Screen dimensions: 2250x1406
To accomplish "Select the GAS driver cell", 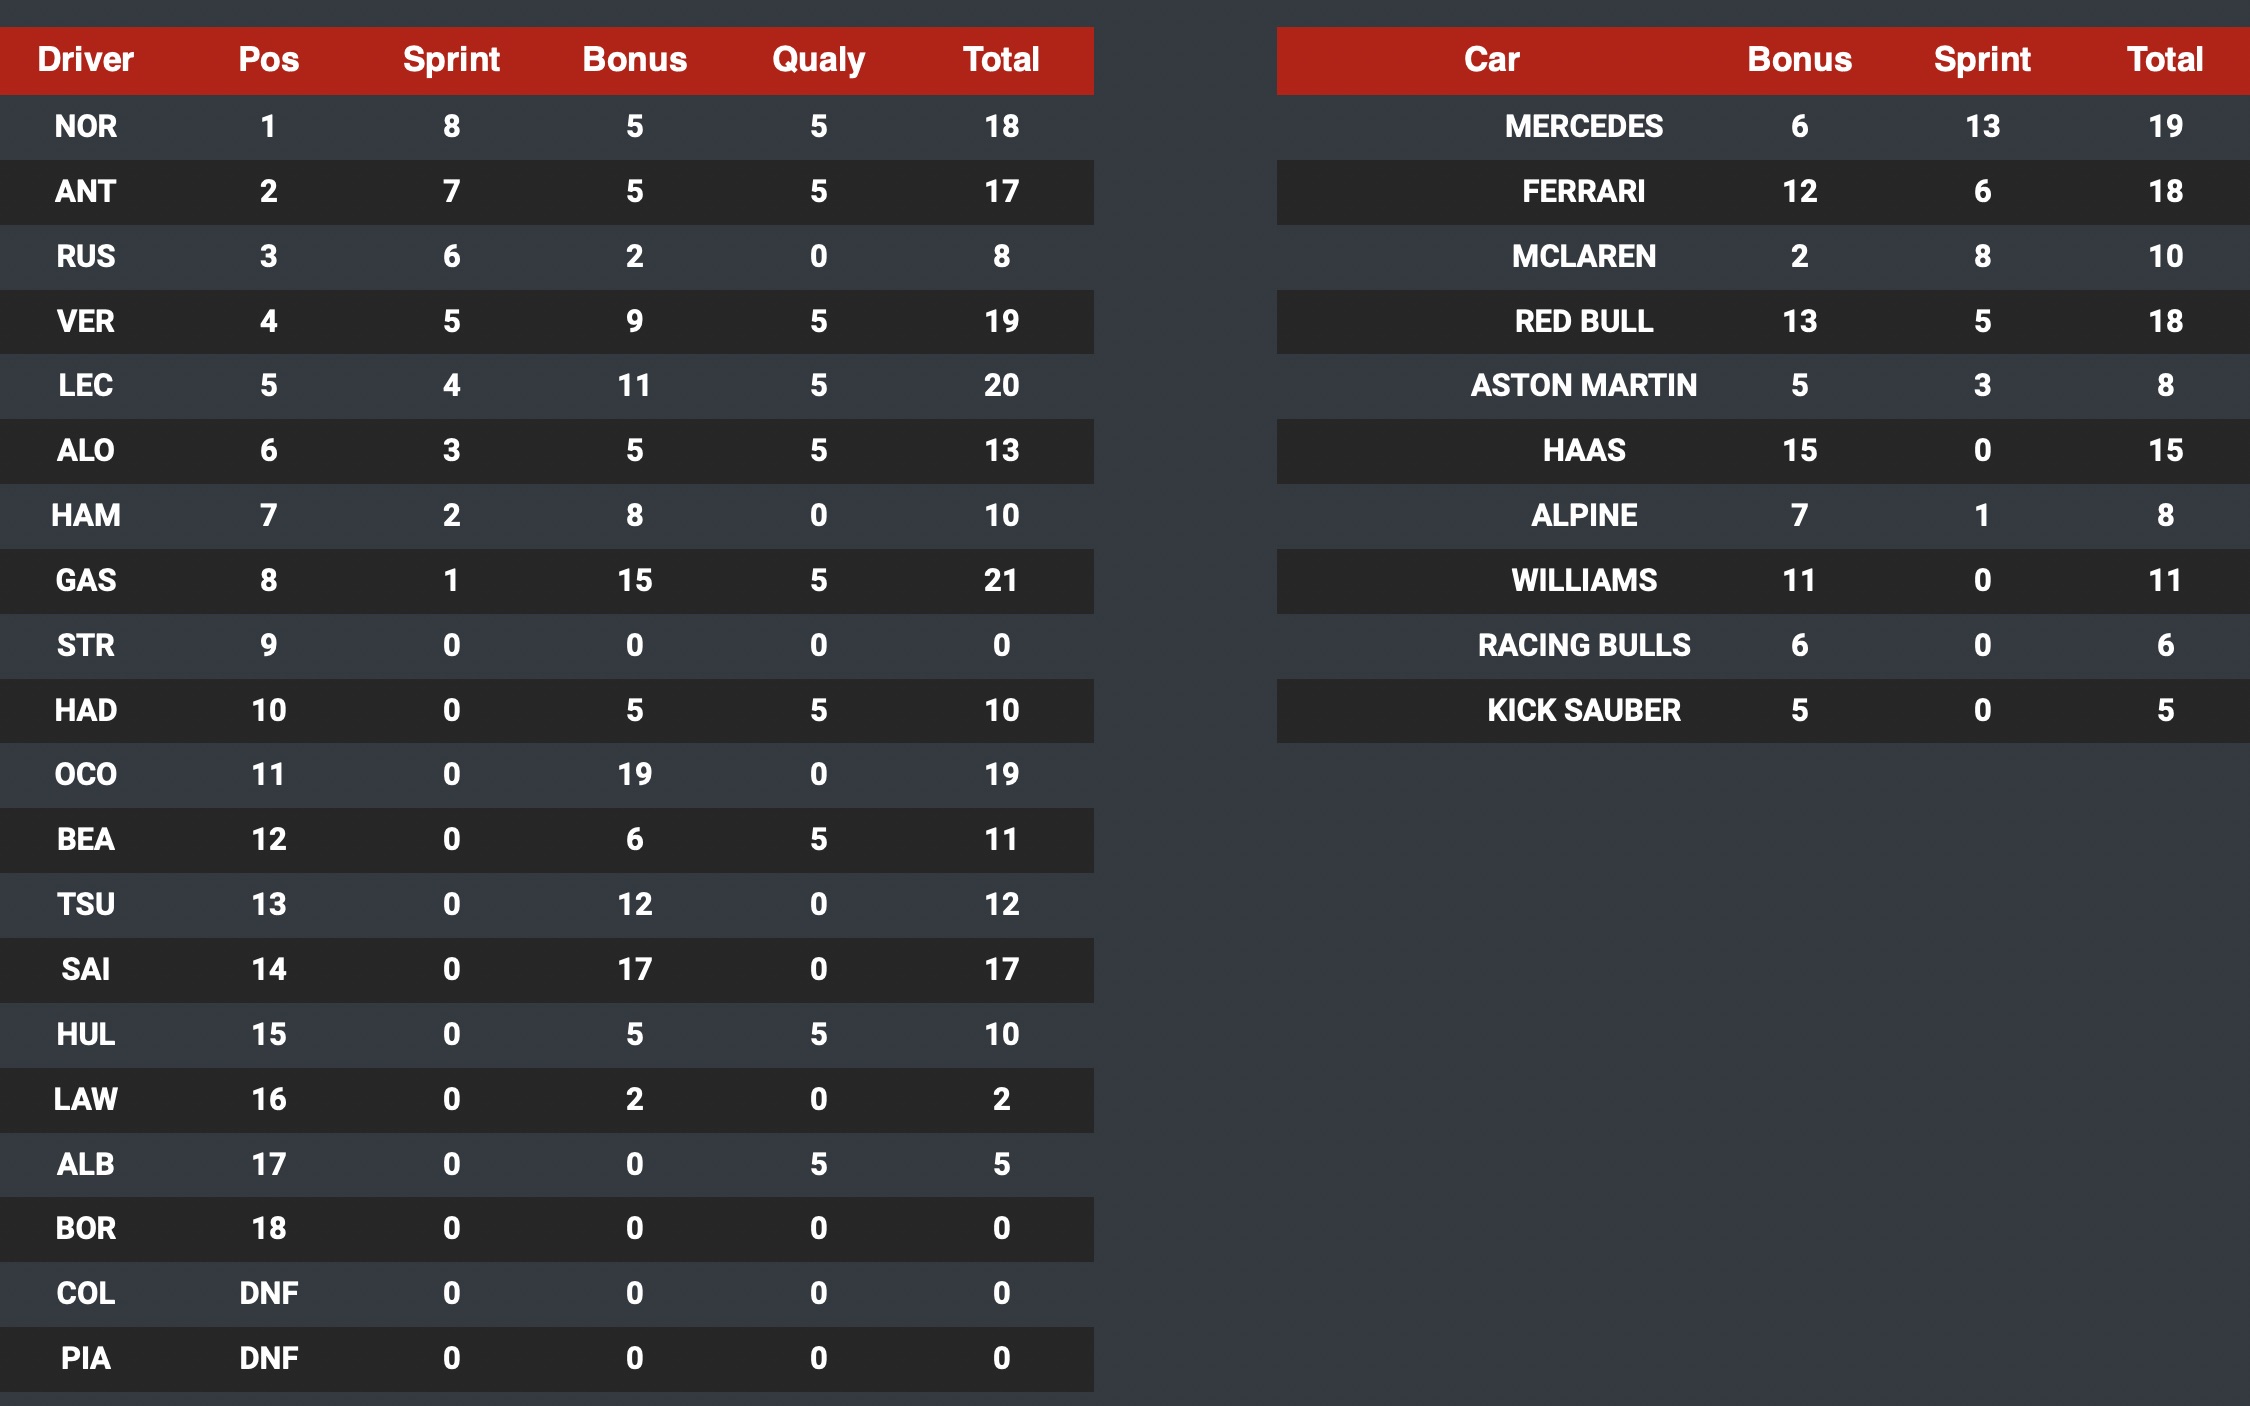I will [x=86, y=580].
